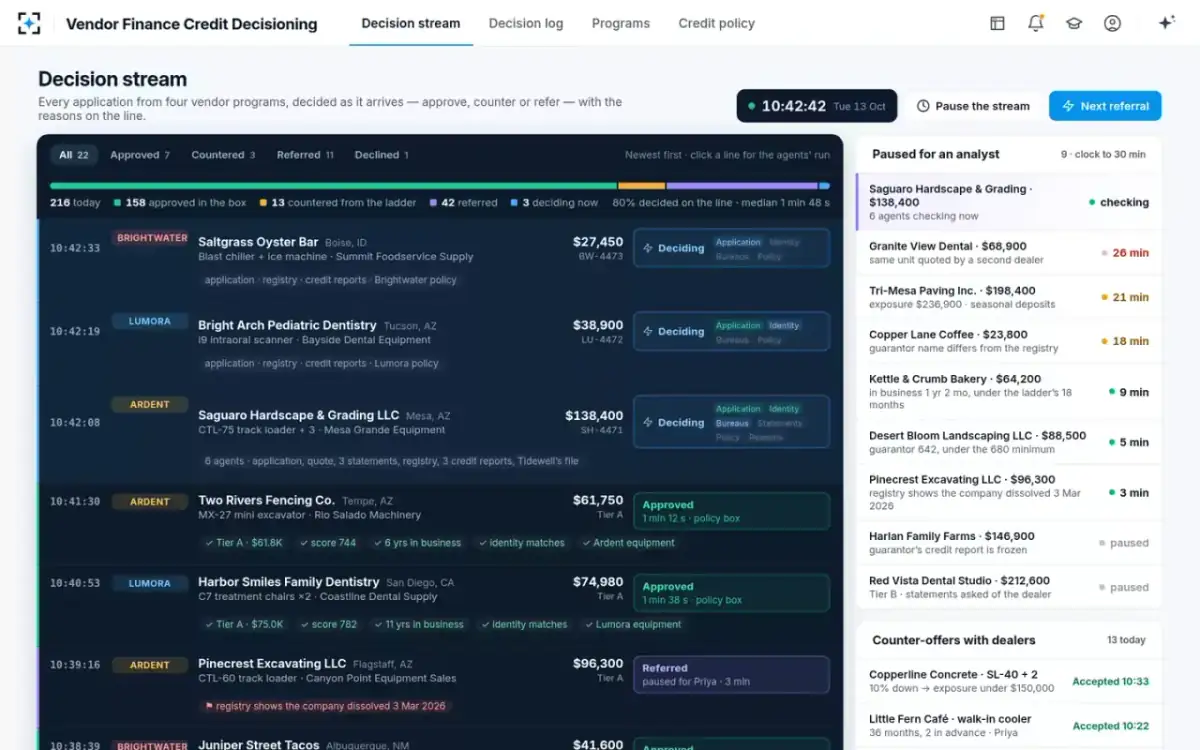Click the green approved segment of progress bar

[x=333, y=186]
